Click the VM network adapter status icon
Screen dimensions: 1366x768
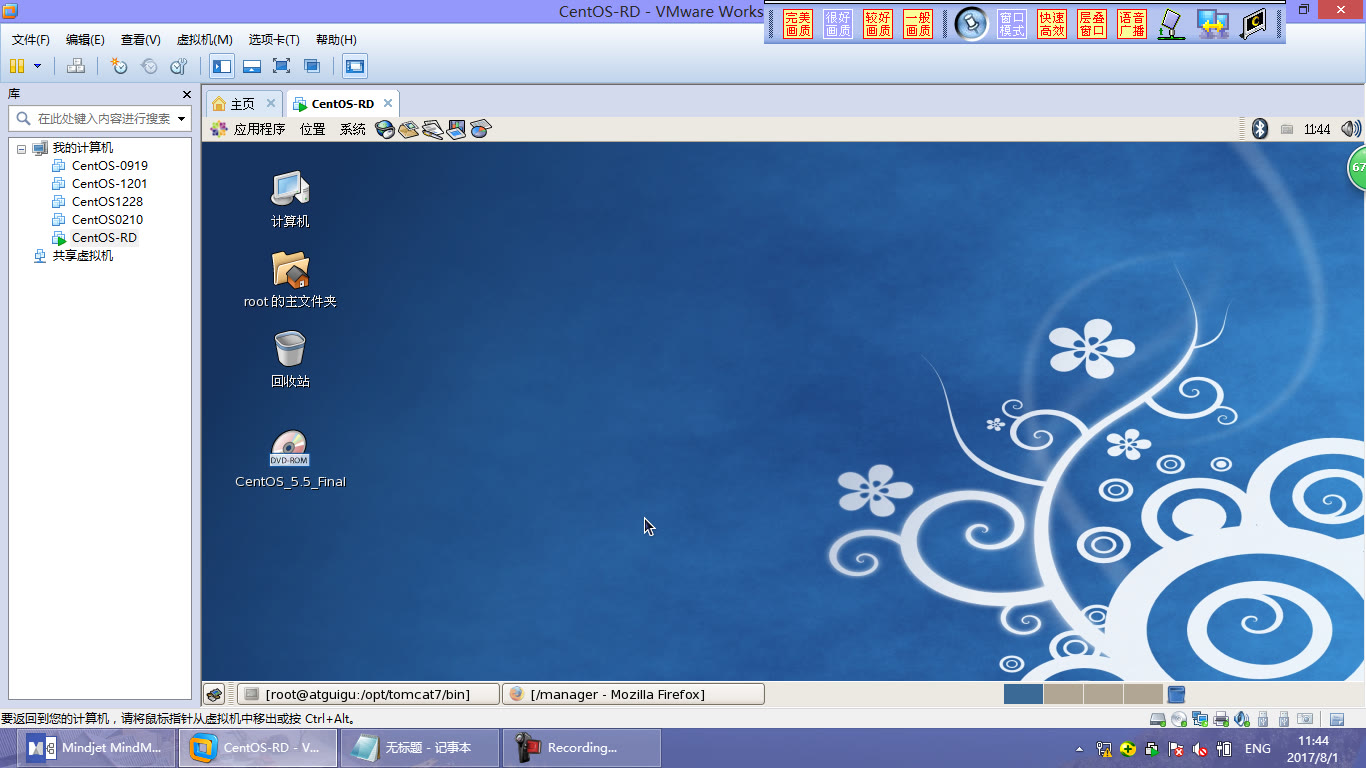(1200, 719)
